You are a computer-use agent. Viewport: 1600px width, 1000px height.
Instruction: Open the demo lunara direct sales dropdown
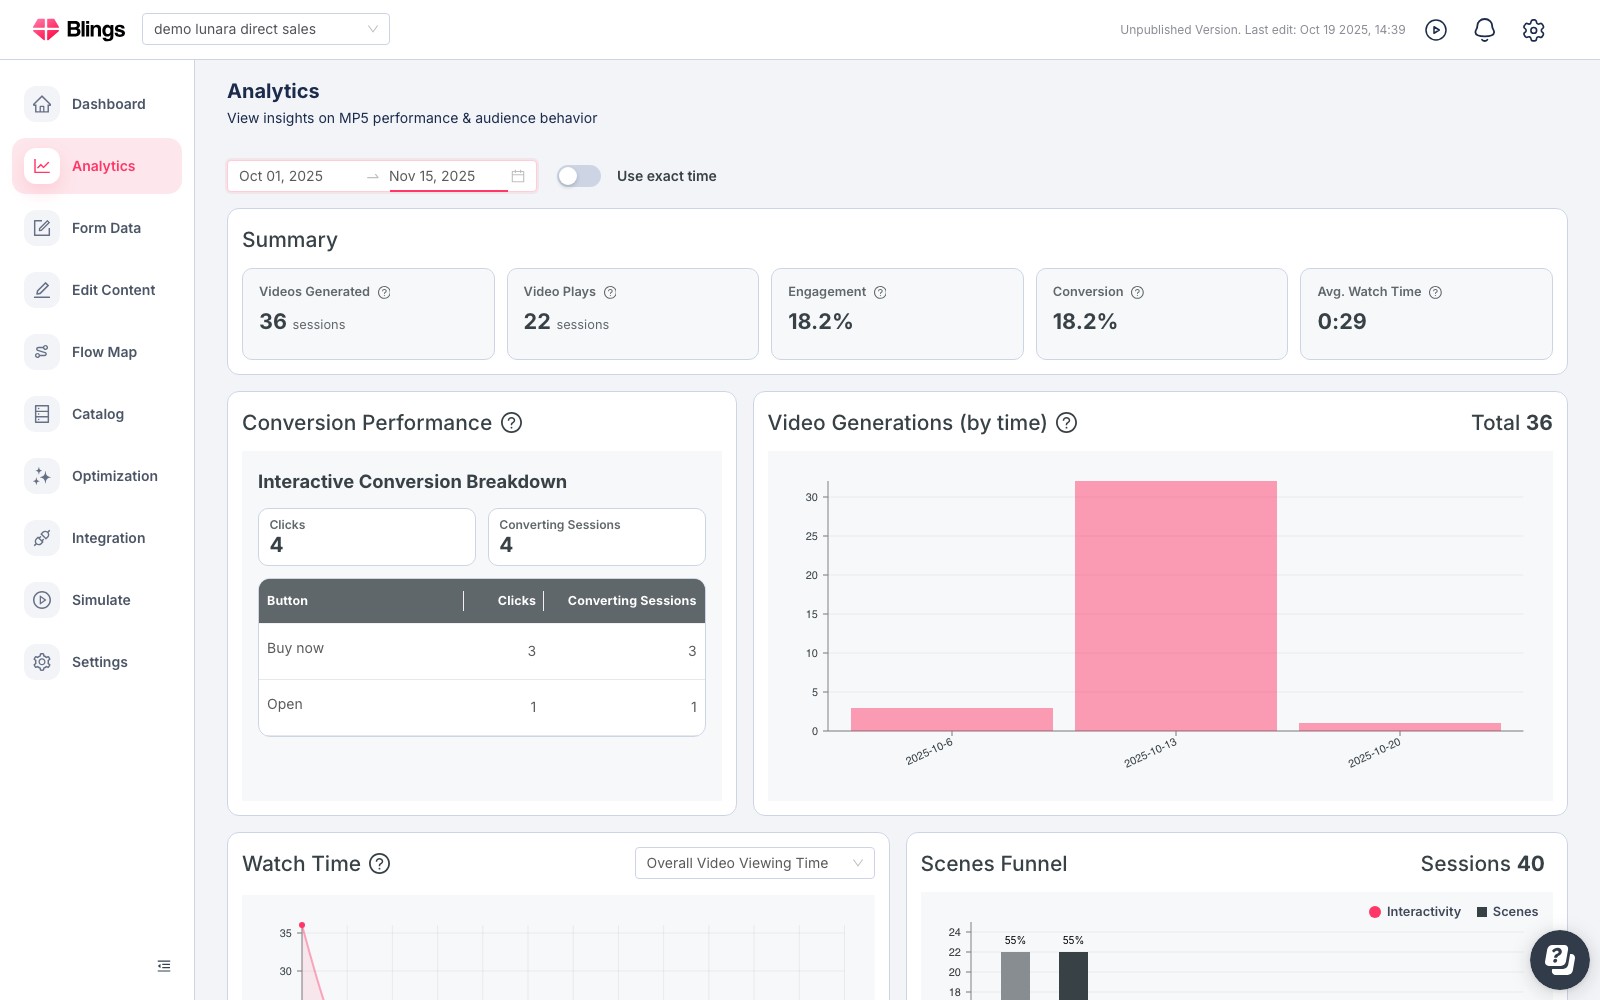coord(266,29)
